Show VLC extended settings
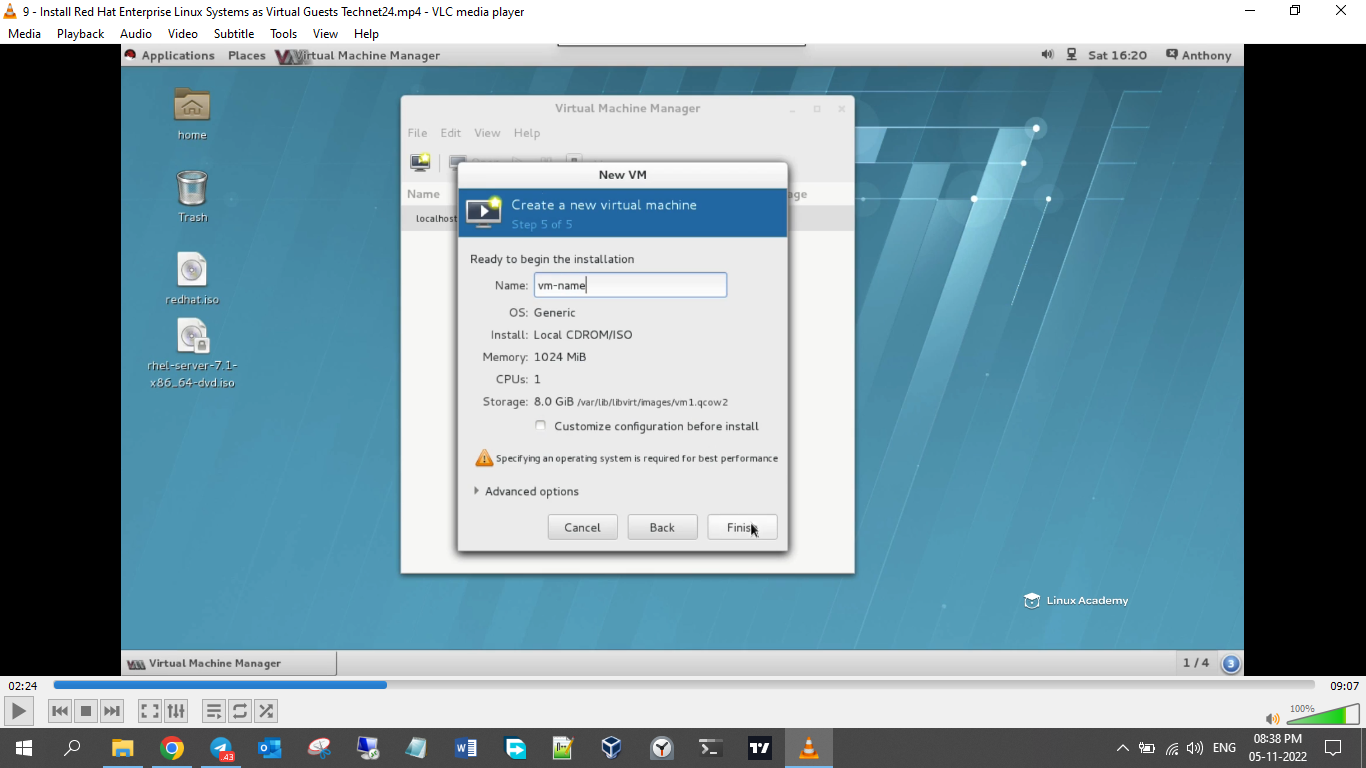The image size is (1366, 768). tap(176, 711)
